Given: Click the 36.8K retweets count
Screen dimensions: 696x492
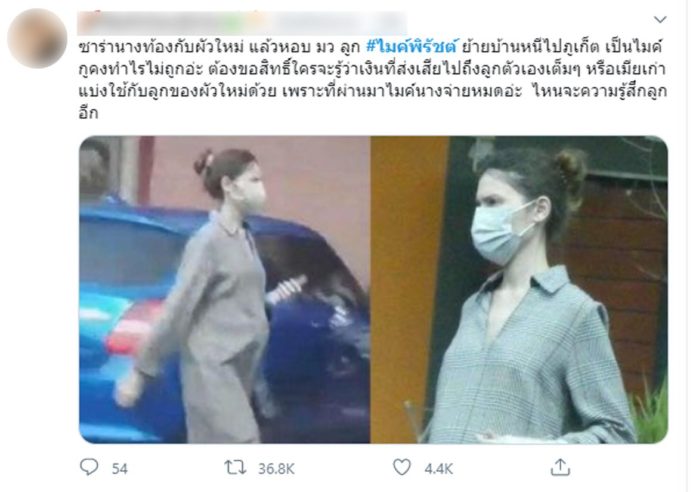Looking at the screenshot, I should (x=276, y=468).
